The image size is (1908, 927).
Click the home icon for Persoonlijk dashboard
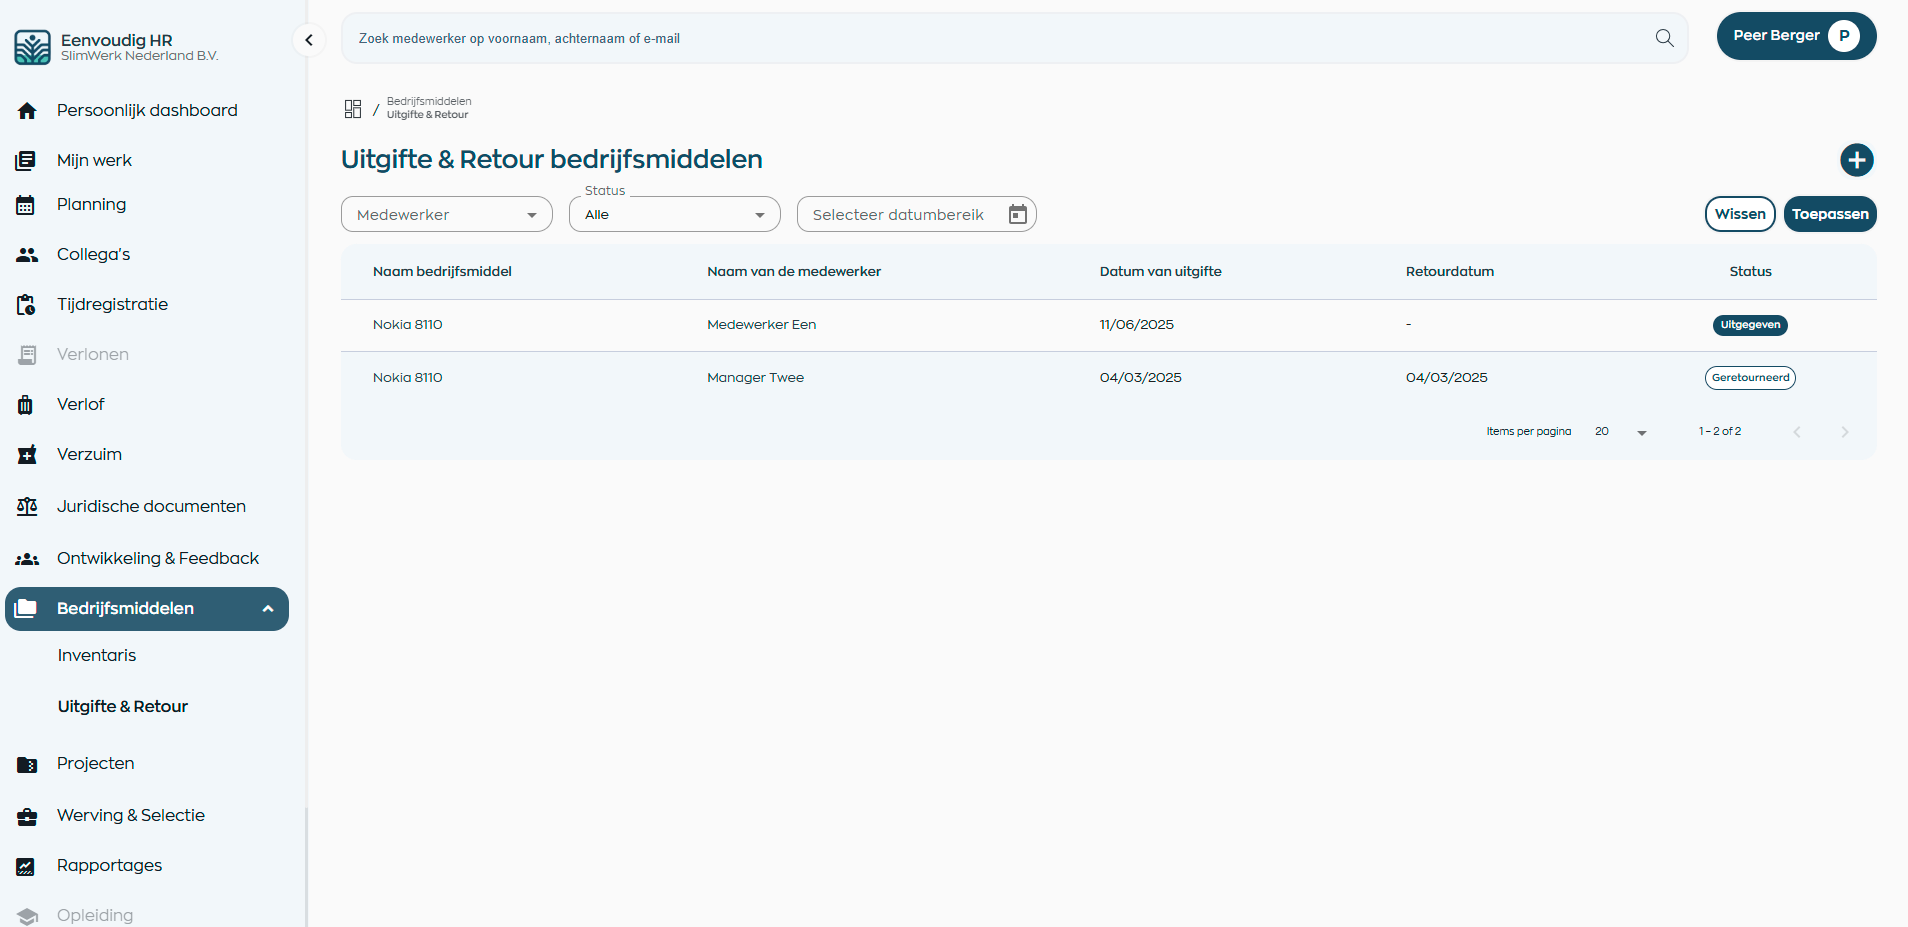[x=27, y=111]
